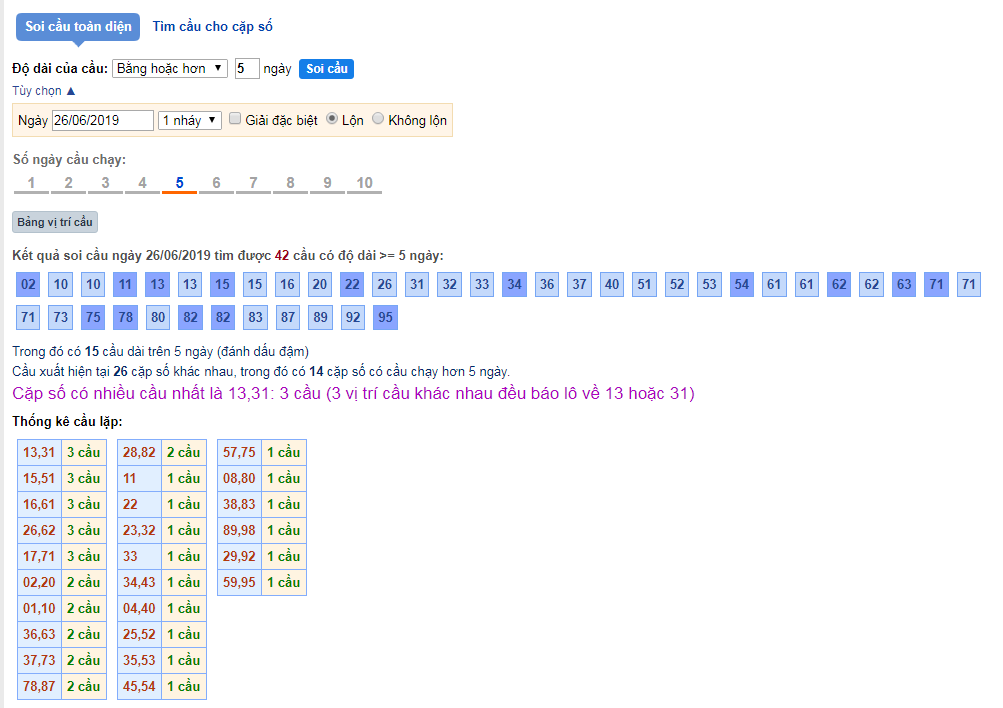Select number tile 02 in results
The image size is (1003, 708).
click(29, 285)
